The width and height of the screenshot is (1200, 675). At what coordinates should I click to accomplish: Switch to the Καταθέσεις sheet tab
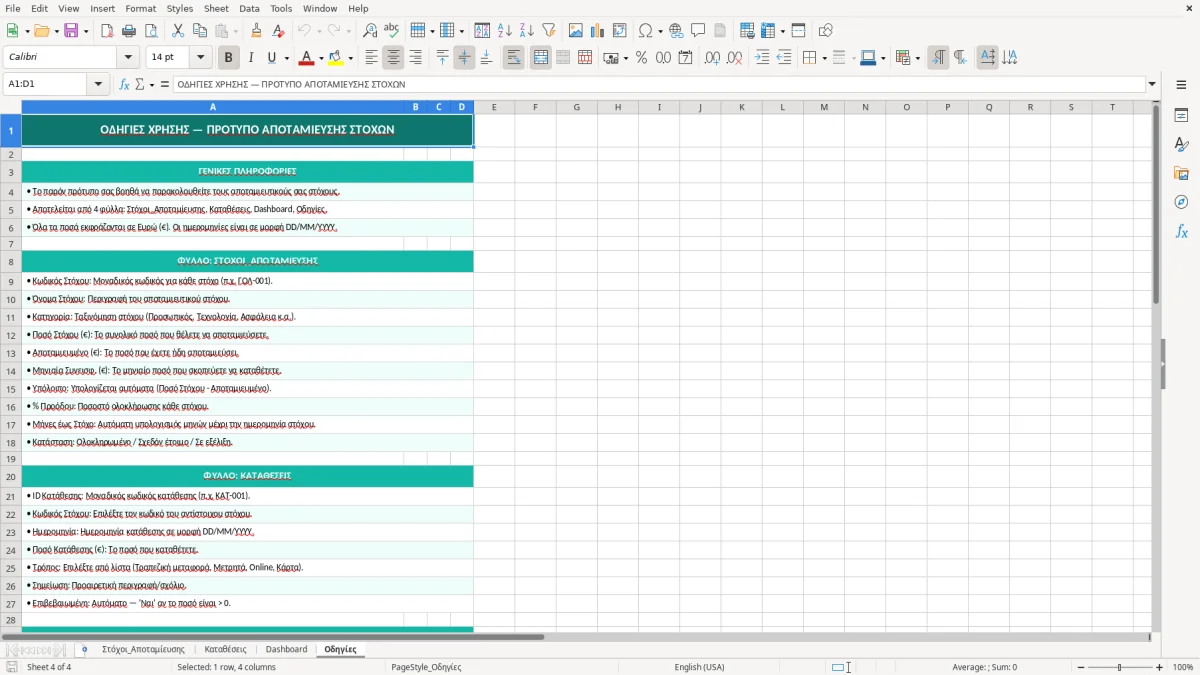click(x=225, y=649)
